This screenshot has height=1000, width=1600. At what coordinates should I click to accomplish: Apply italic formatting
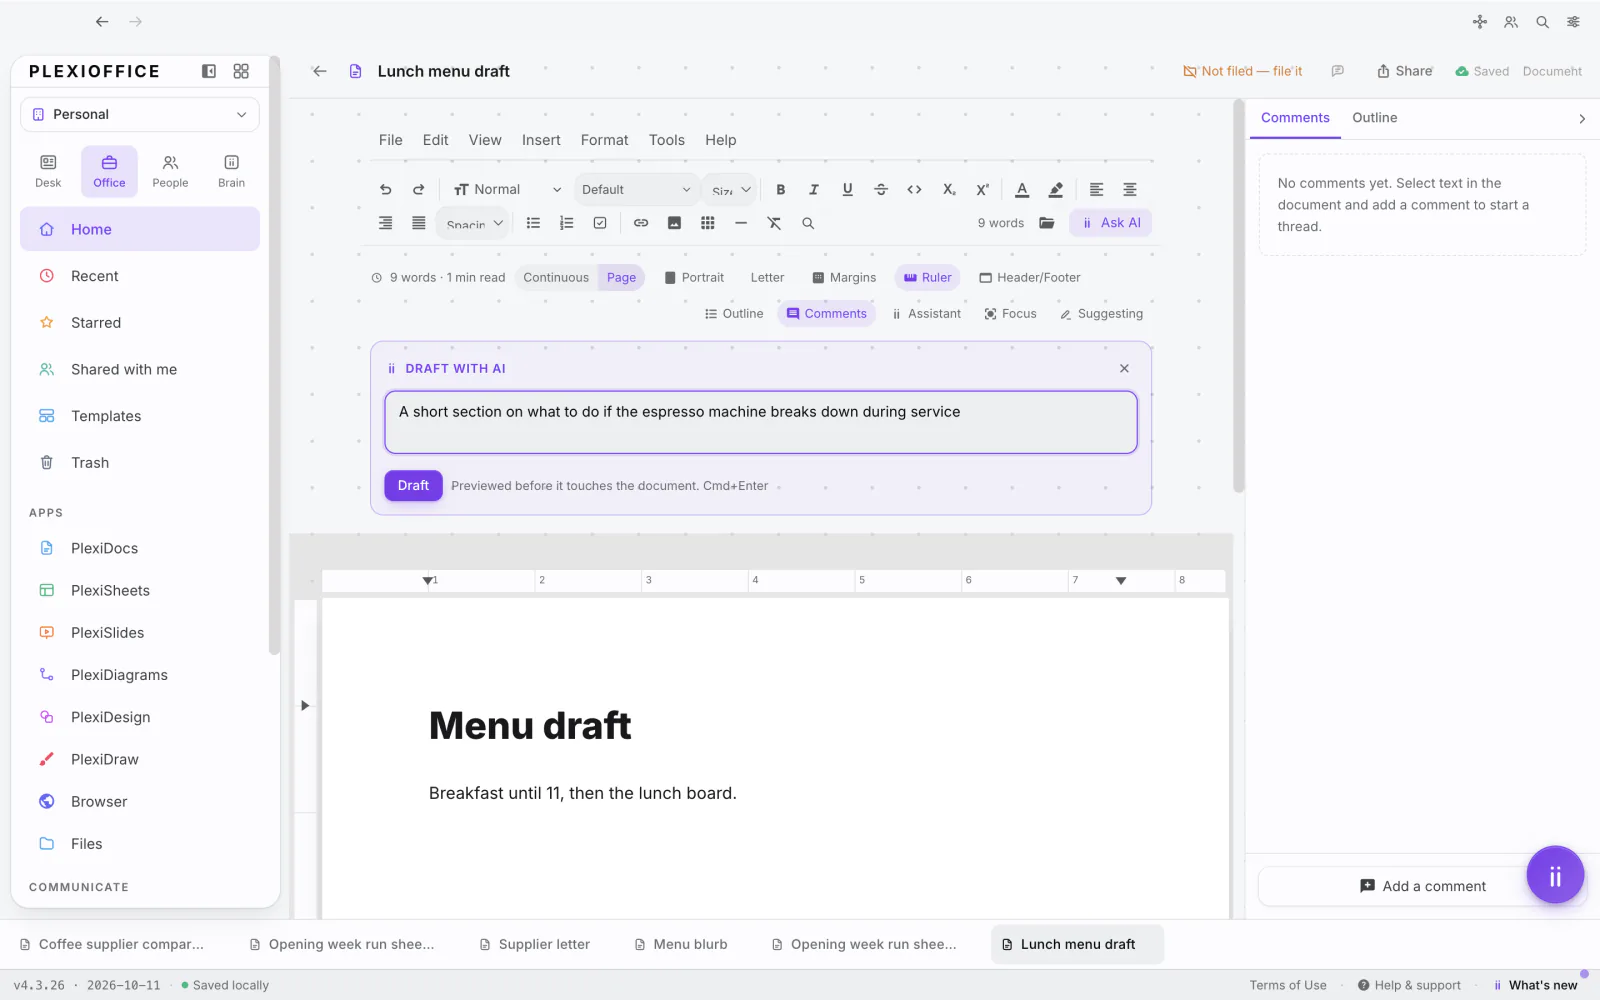click(814, 189)
